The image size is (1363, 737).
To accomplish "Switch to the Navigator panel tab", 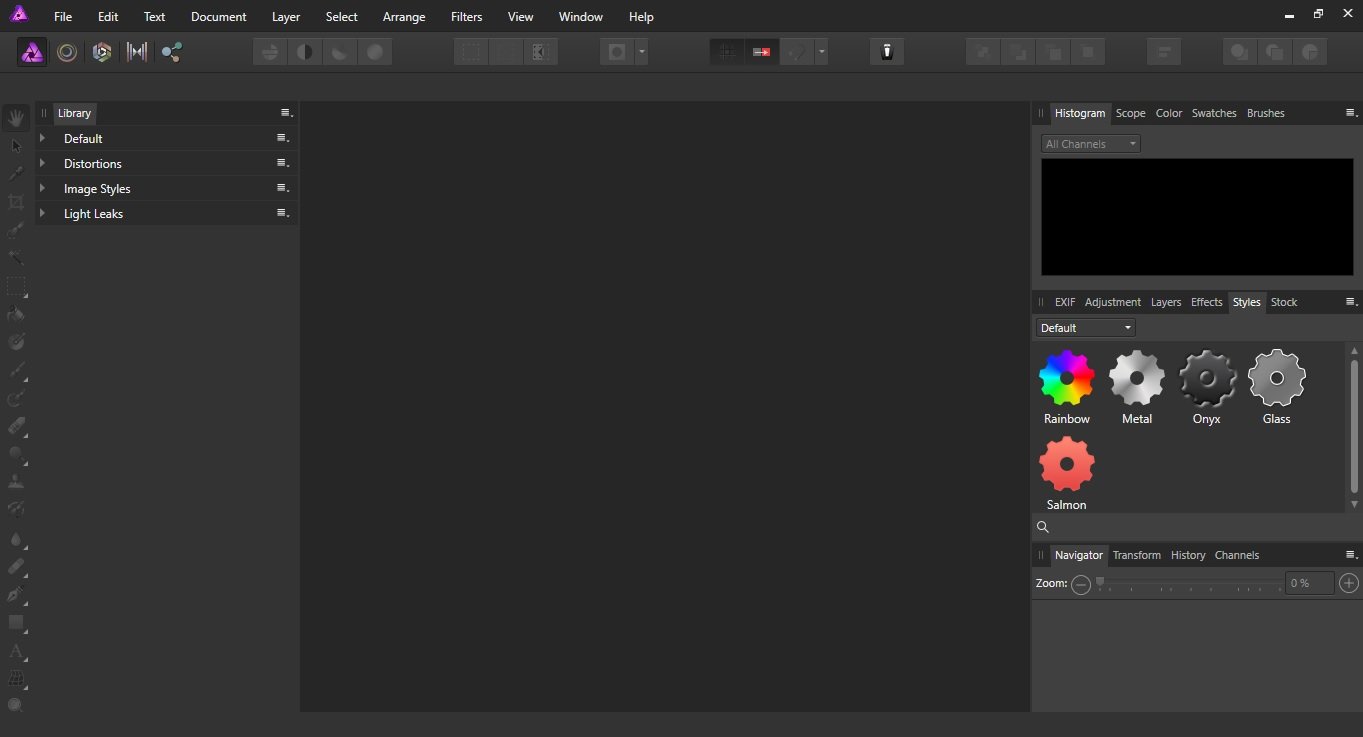I will click(1078, 555).
